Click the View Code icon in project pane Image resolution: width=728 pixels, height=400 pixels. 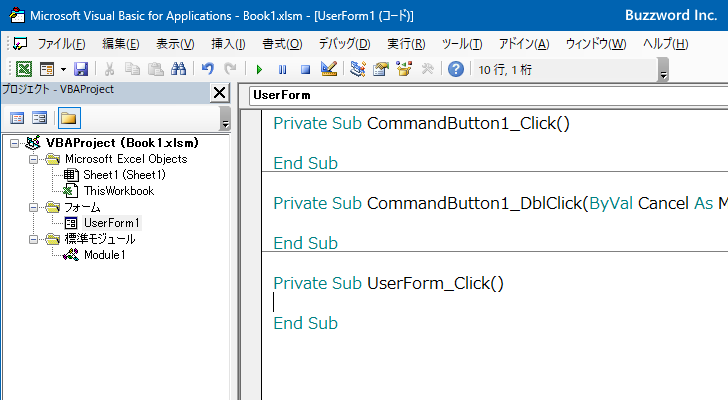[x=17, y=118]
